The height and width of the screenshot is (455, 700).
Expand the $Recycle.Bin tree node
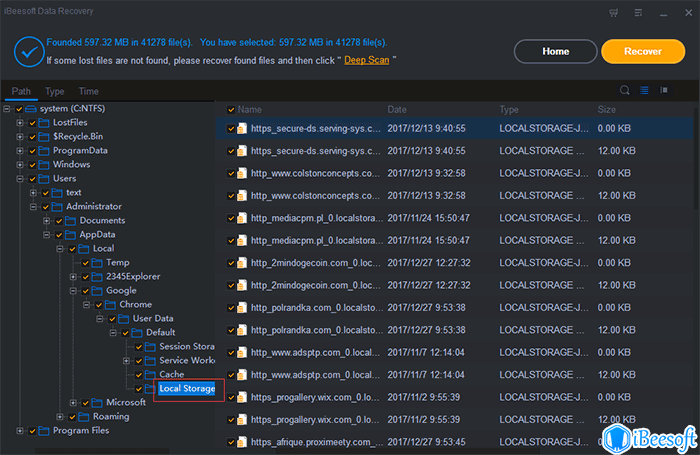click(x=20, y=137)
